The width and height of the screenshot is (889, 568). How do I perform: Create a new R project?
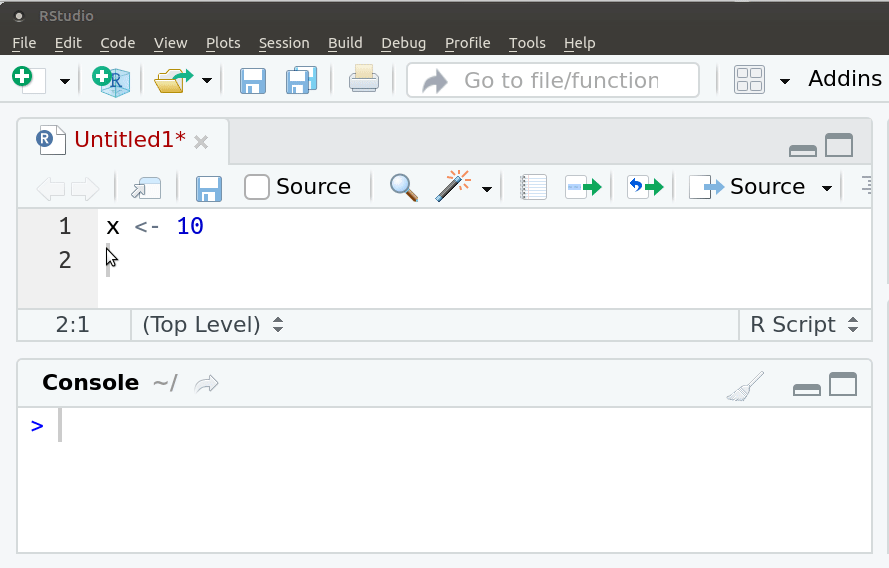[x=111, y=80]
